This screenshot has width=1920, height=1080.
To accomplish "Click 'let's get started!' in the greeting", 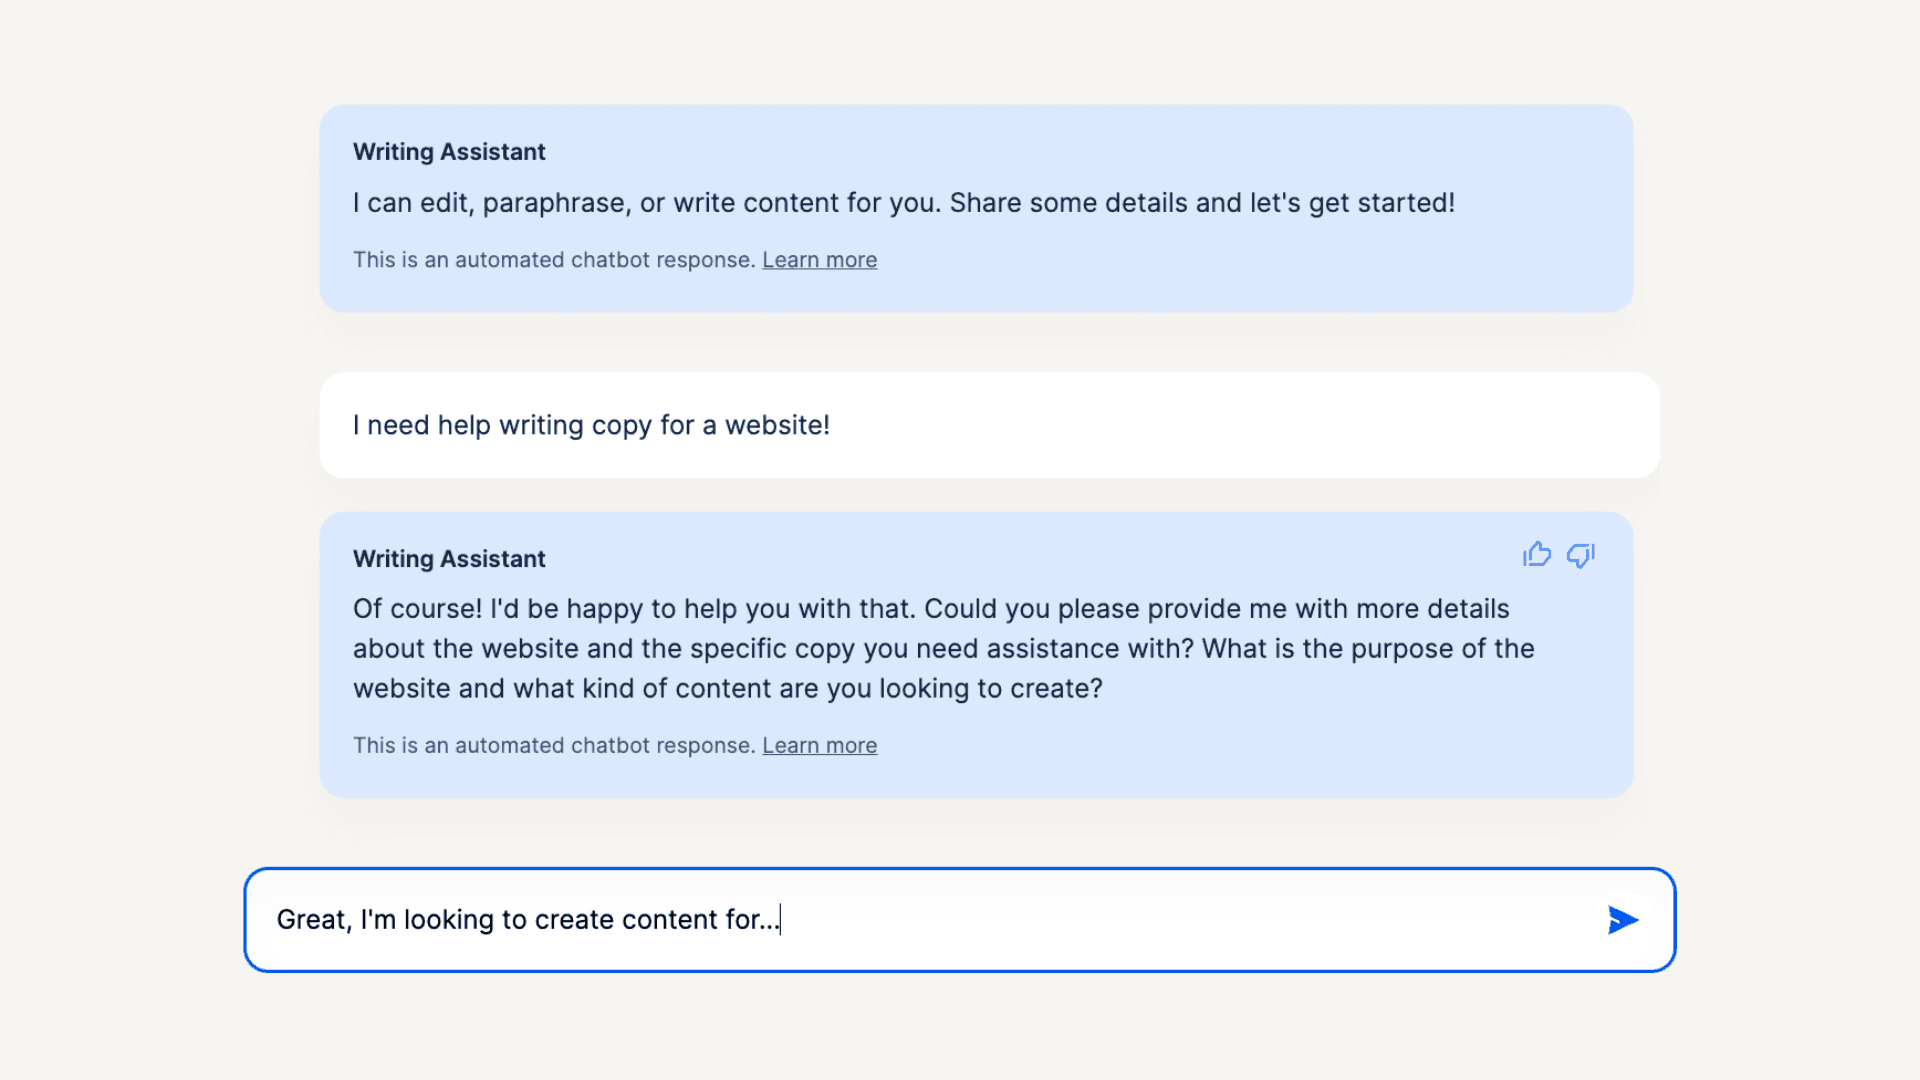I will tap(1352, 203).
